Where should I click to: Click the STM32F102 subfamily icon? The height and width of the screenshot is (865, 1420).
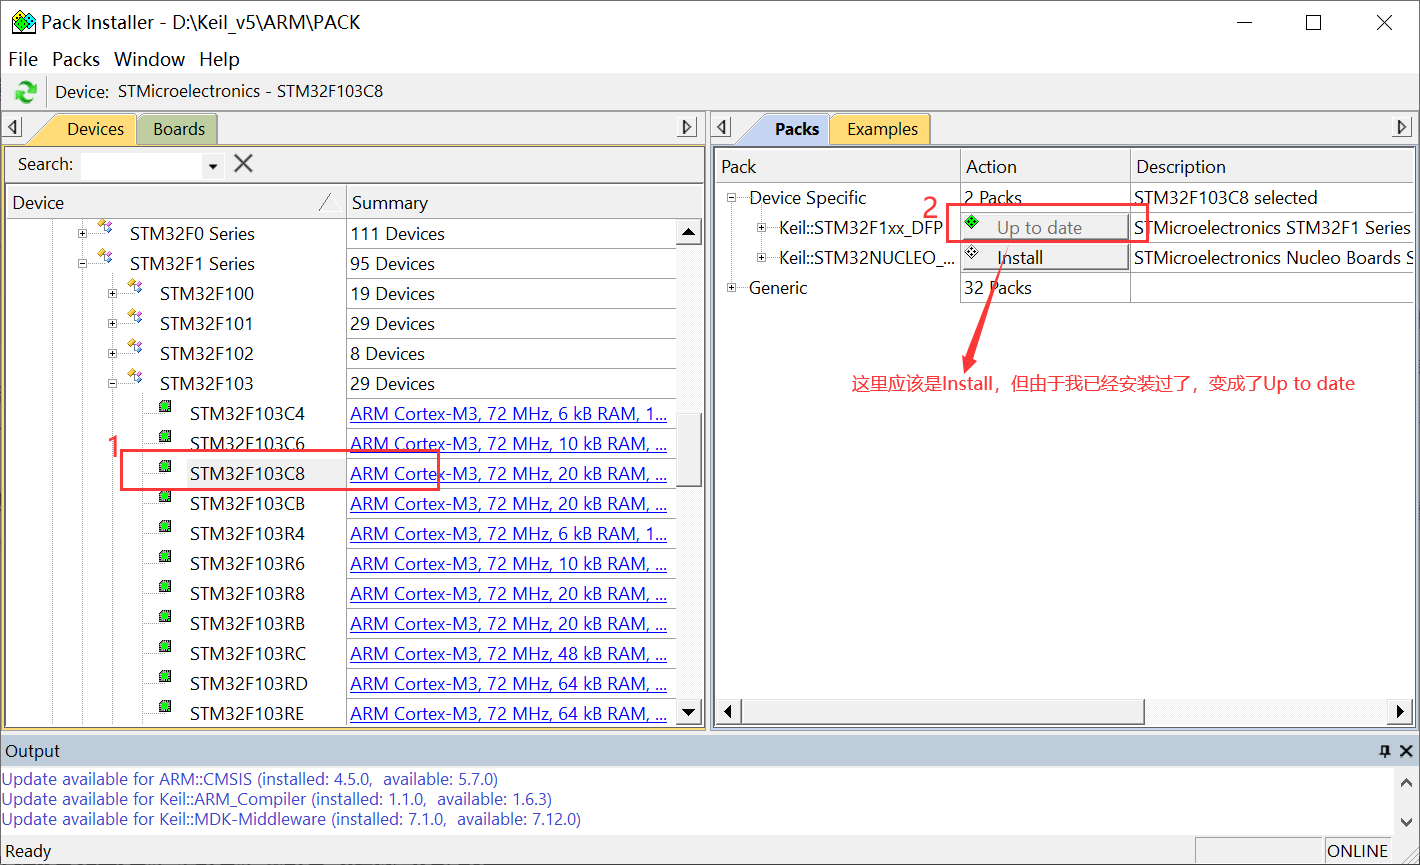[135, 348]
